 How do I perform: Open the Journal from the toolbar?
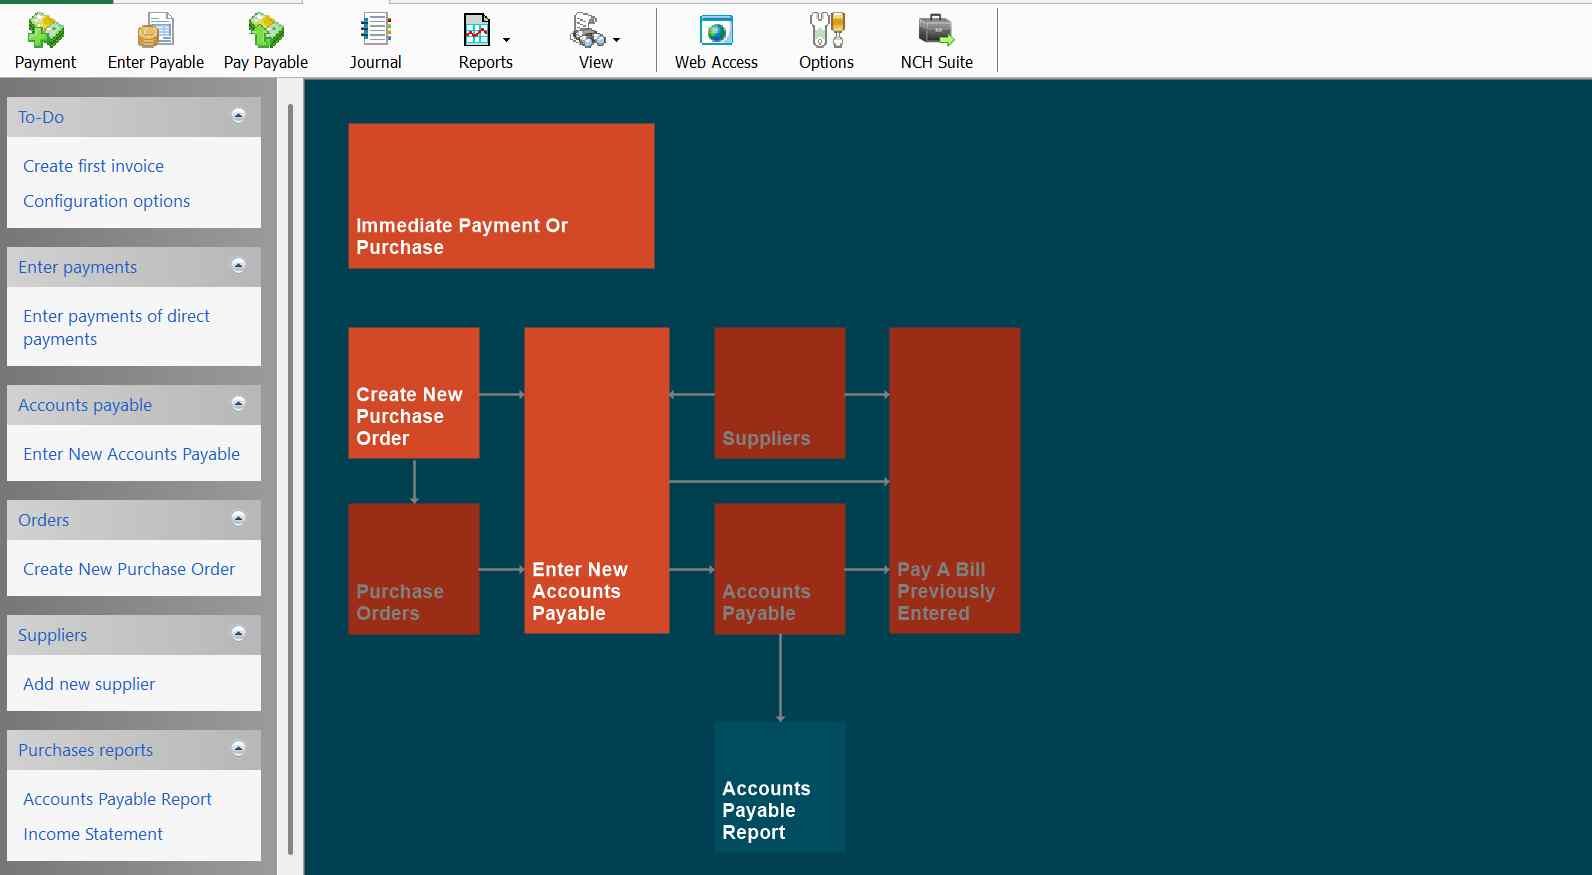pyautogui.click(x=375, y=40)
